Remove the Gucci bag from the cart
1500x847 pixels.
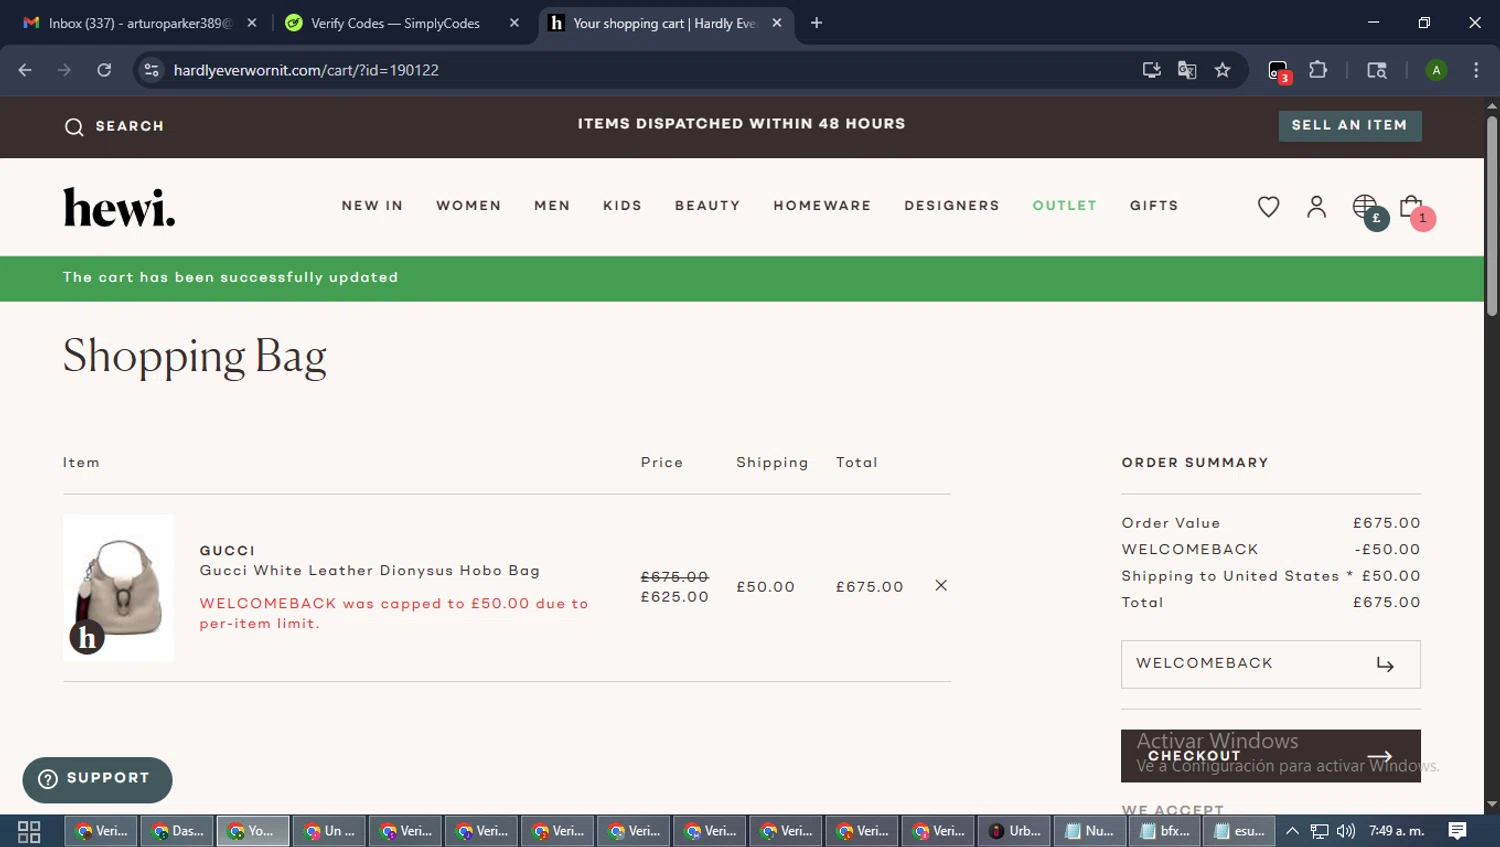[941, 586]
